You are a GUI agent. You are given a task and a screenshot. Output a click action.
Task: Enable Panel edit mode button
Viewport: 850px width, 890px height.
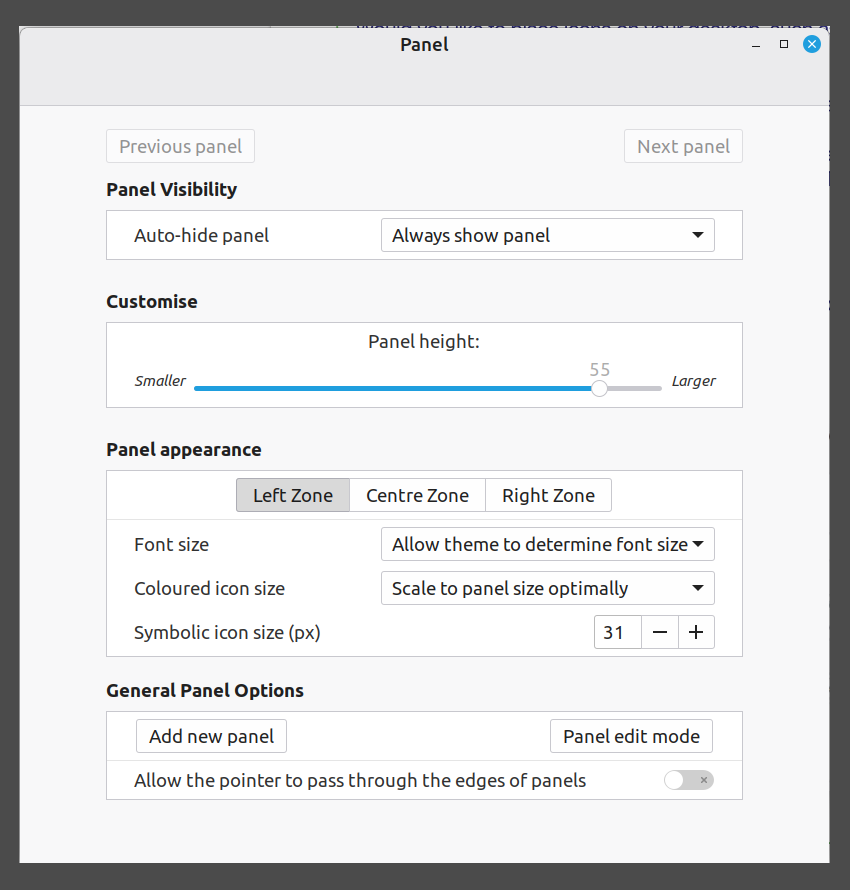tap(631, 736)
